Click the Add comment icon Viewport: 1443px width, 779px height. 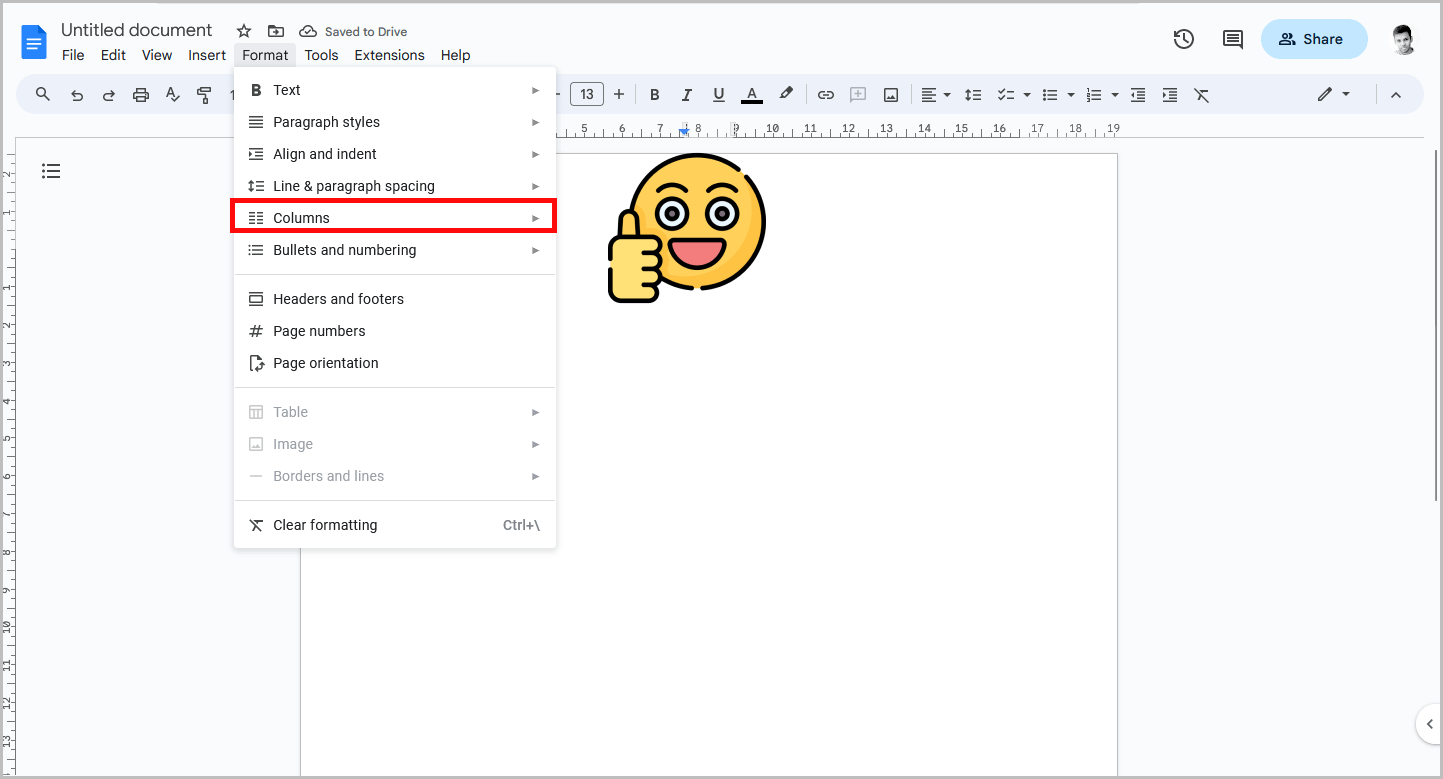pos(858,94)
